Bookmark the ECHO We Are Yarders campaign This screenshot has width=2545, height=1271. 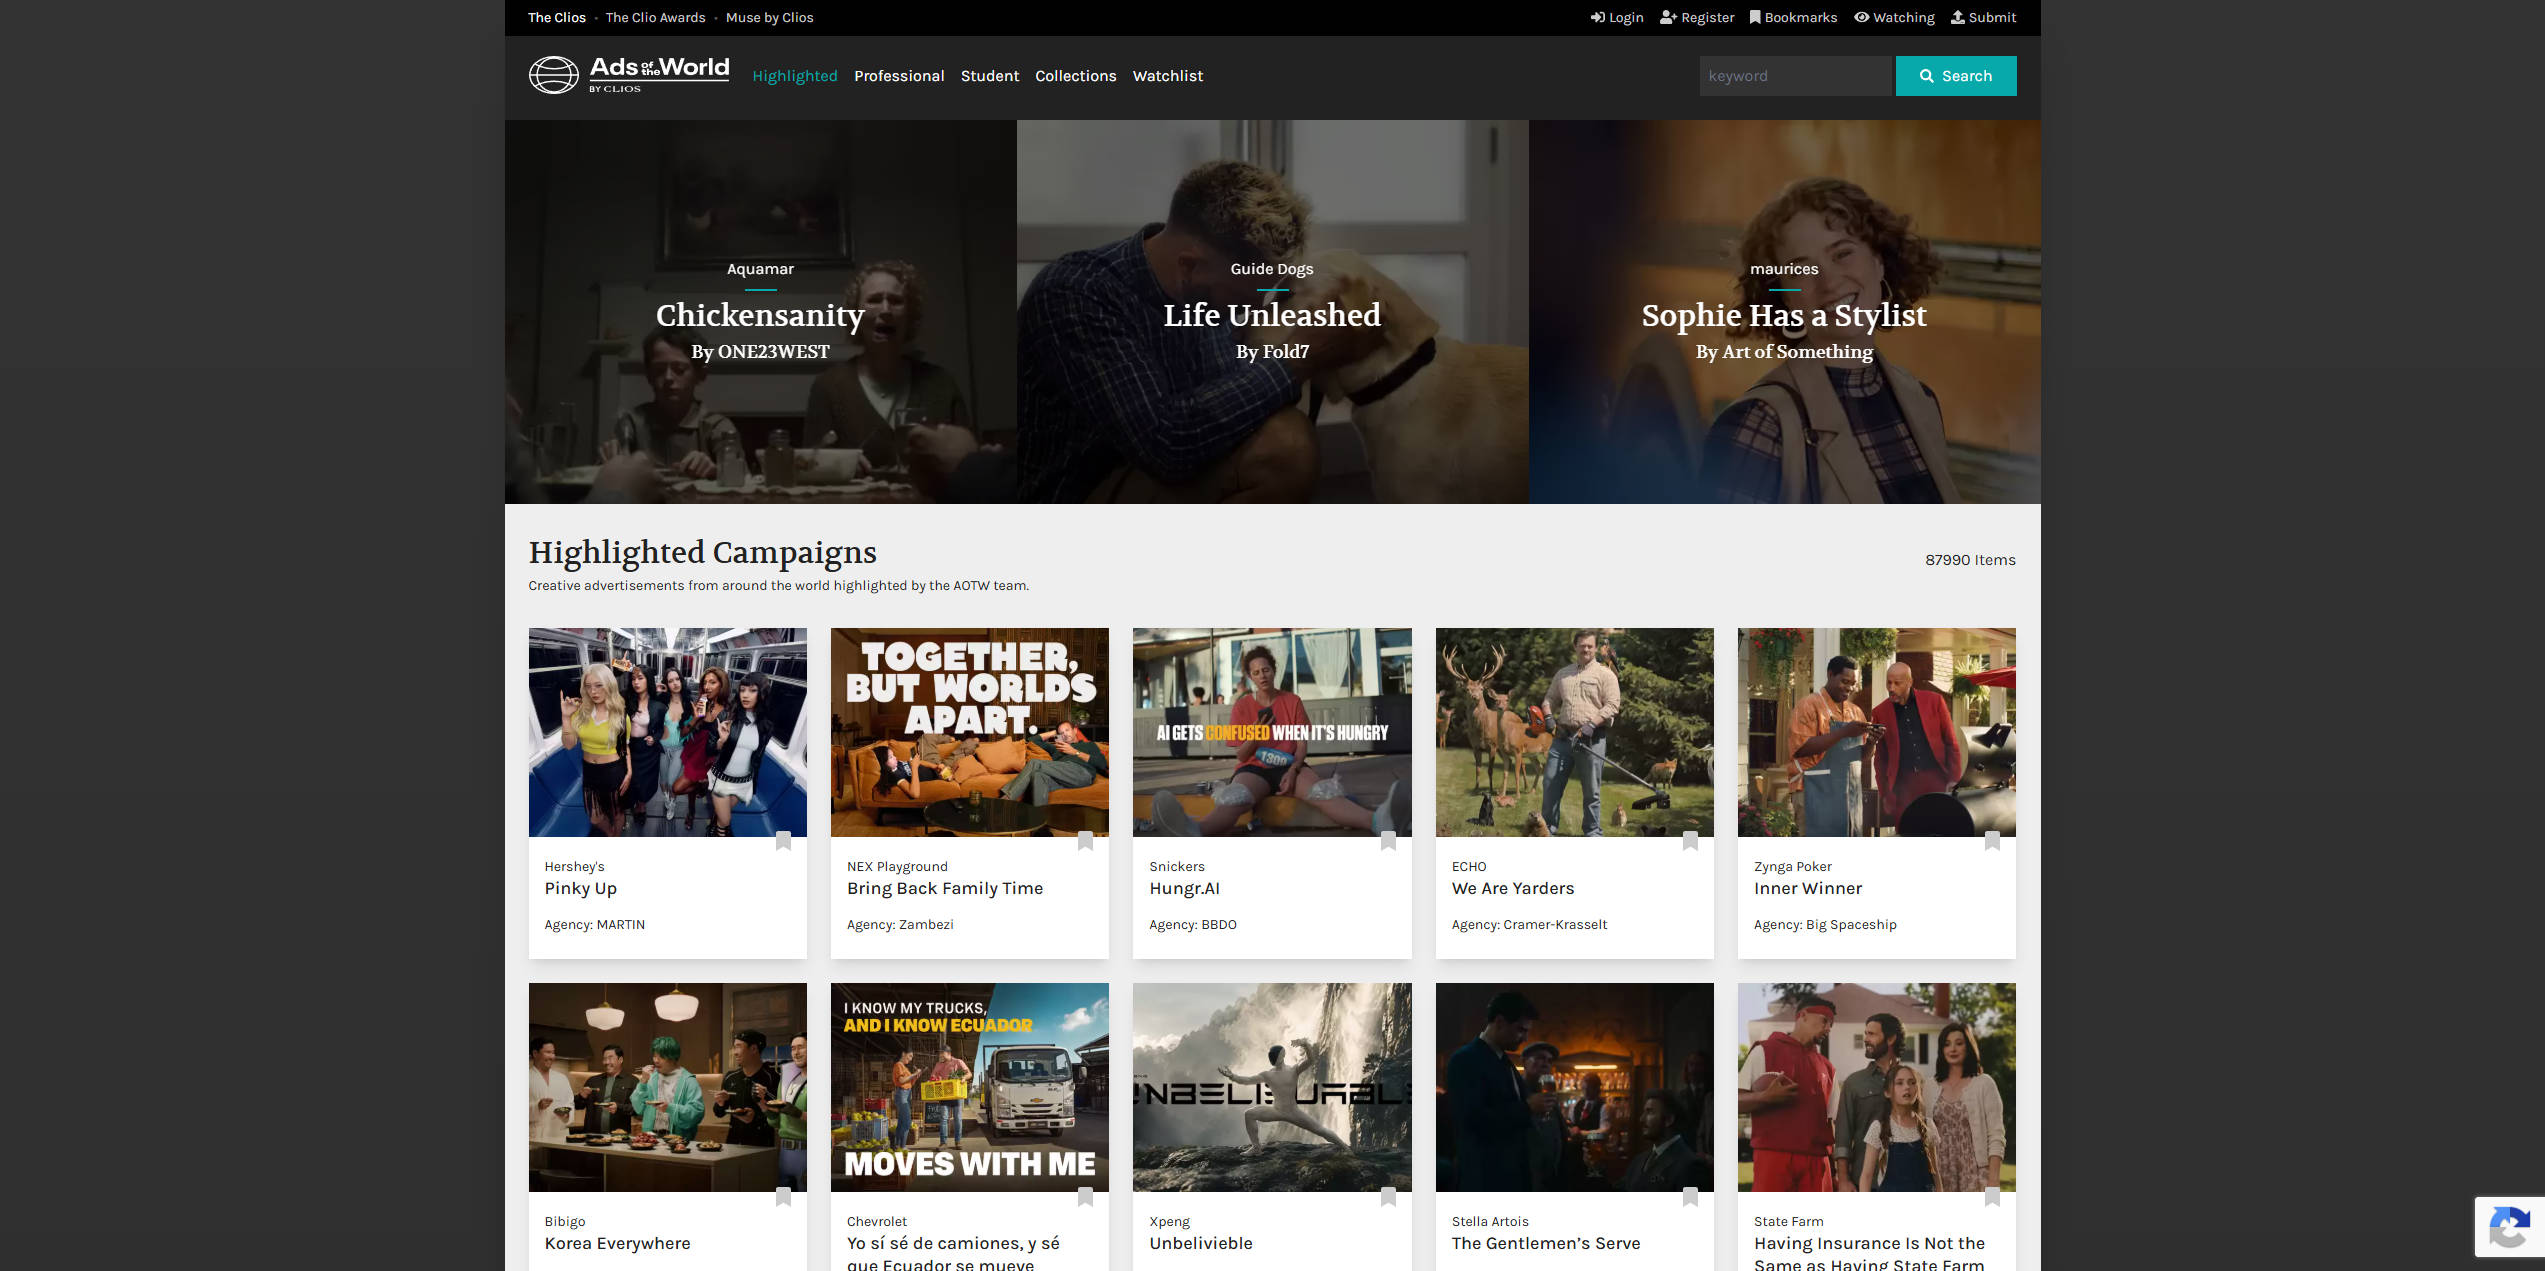click(1690, 841)
